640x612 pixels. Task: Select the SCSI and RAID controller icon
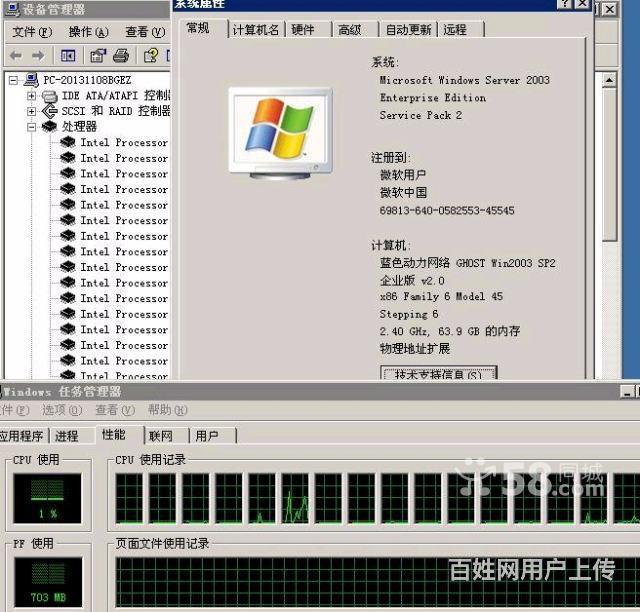[x=49, y=111]
